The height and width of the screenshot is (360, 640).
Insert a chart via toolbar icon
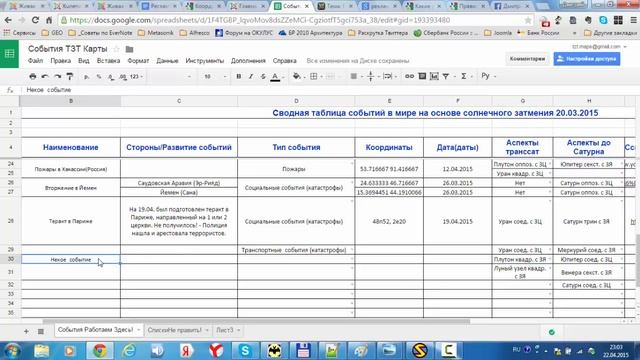point(434,76)
